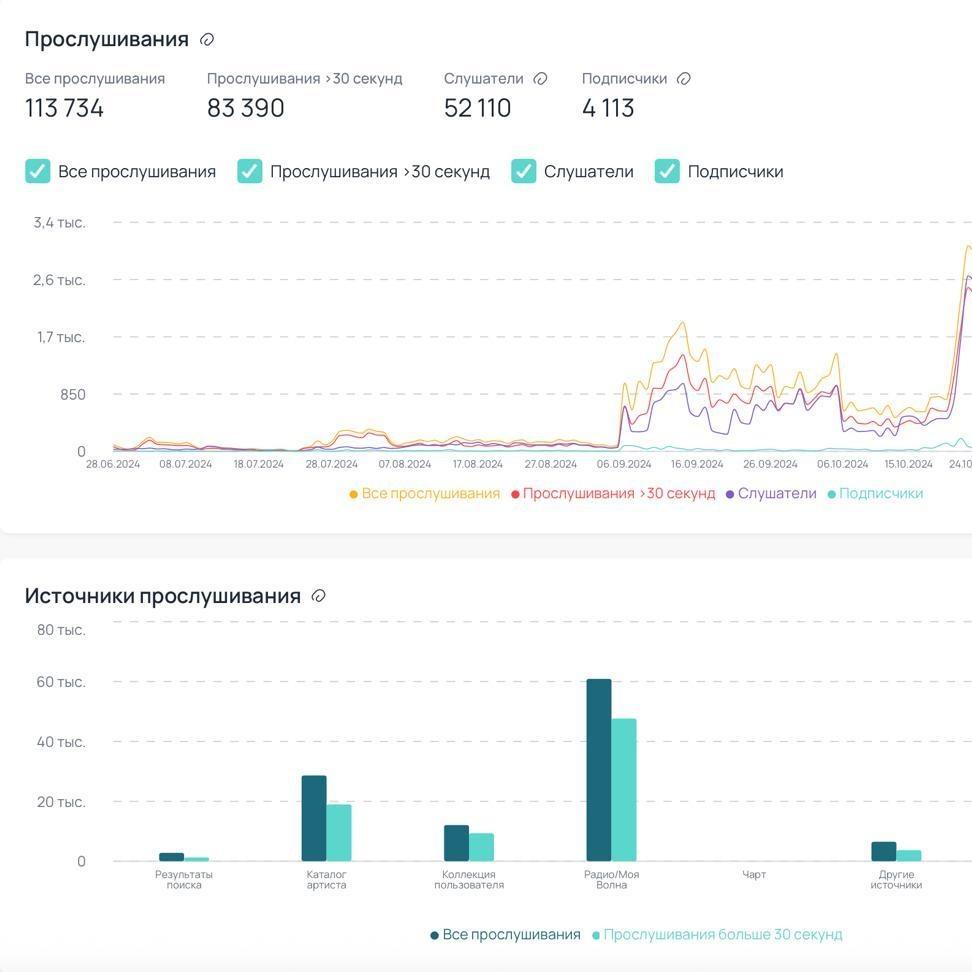Screen dimensions: 972x972
Task: Click the light teal Каталог артиста bar
Action: click(x=339, y=833)
